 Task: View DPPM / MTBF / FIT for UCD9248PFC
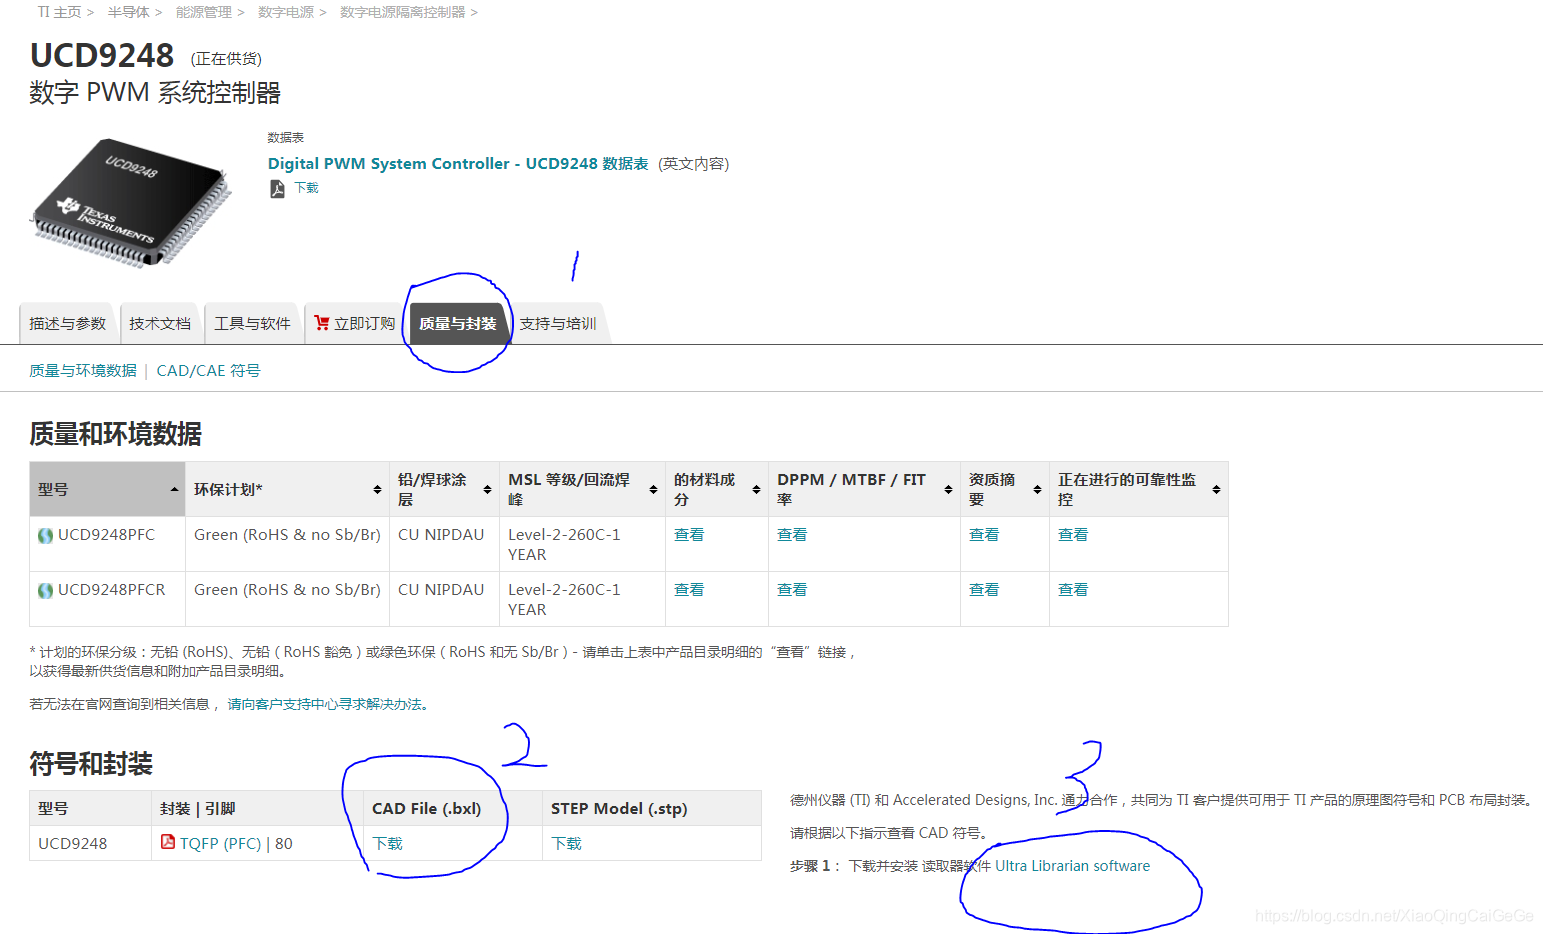point(792,535)
